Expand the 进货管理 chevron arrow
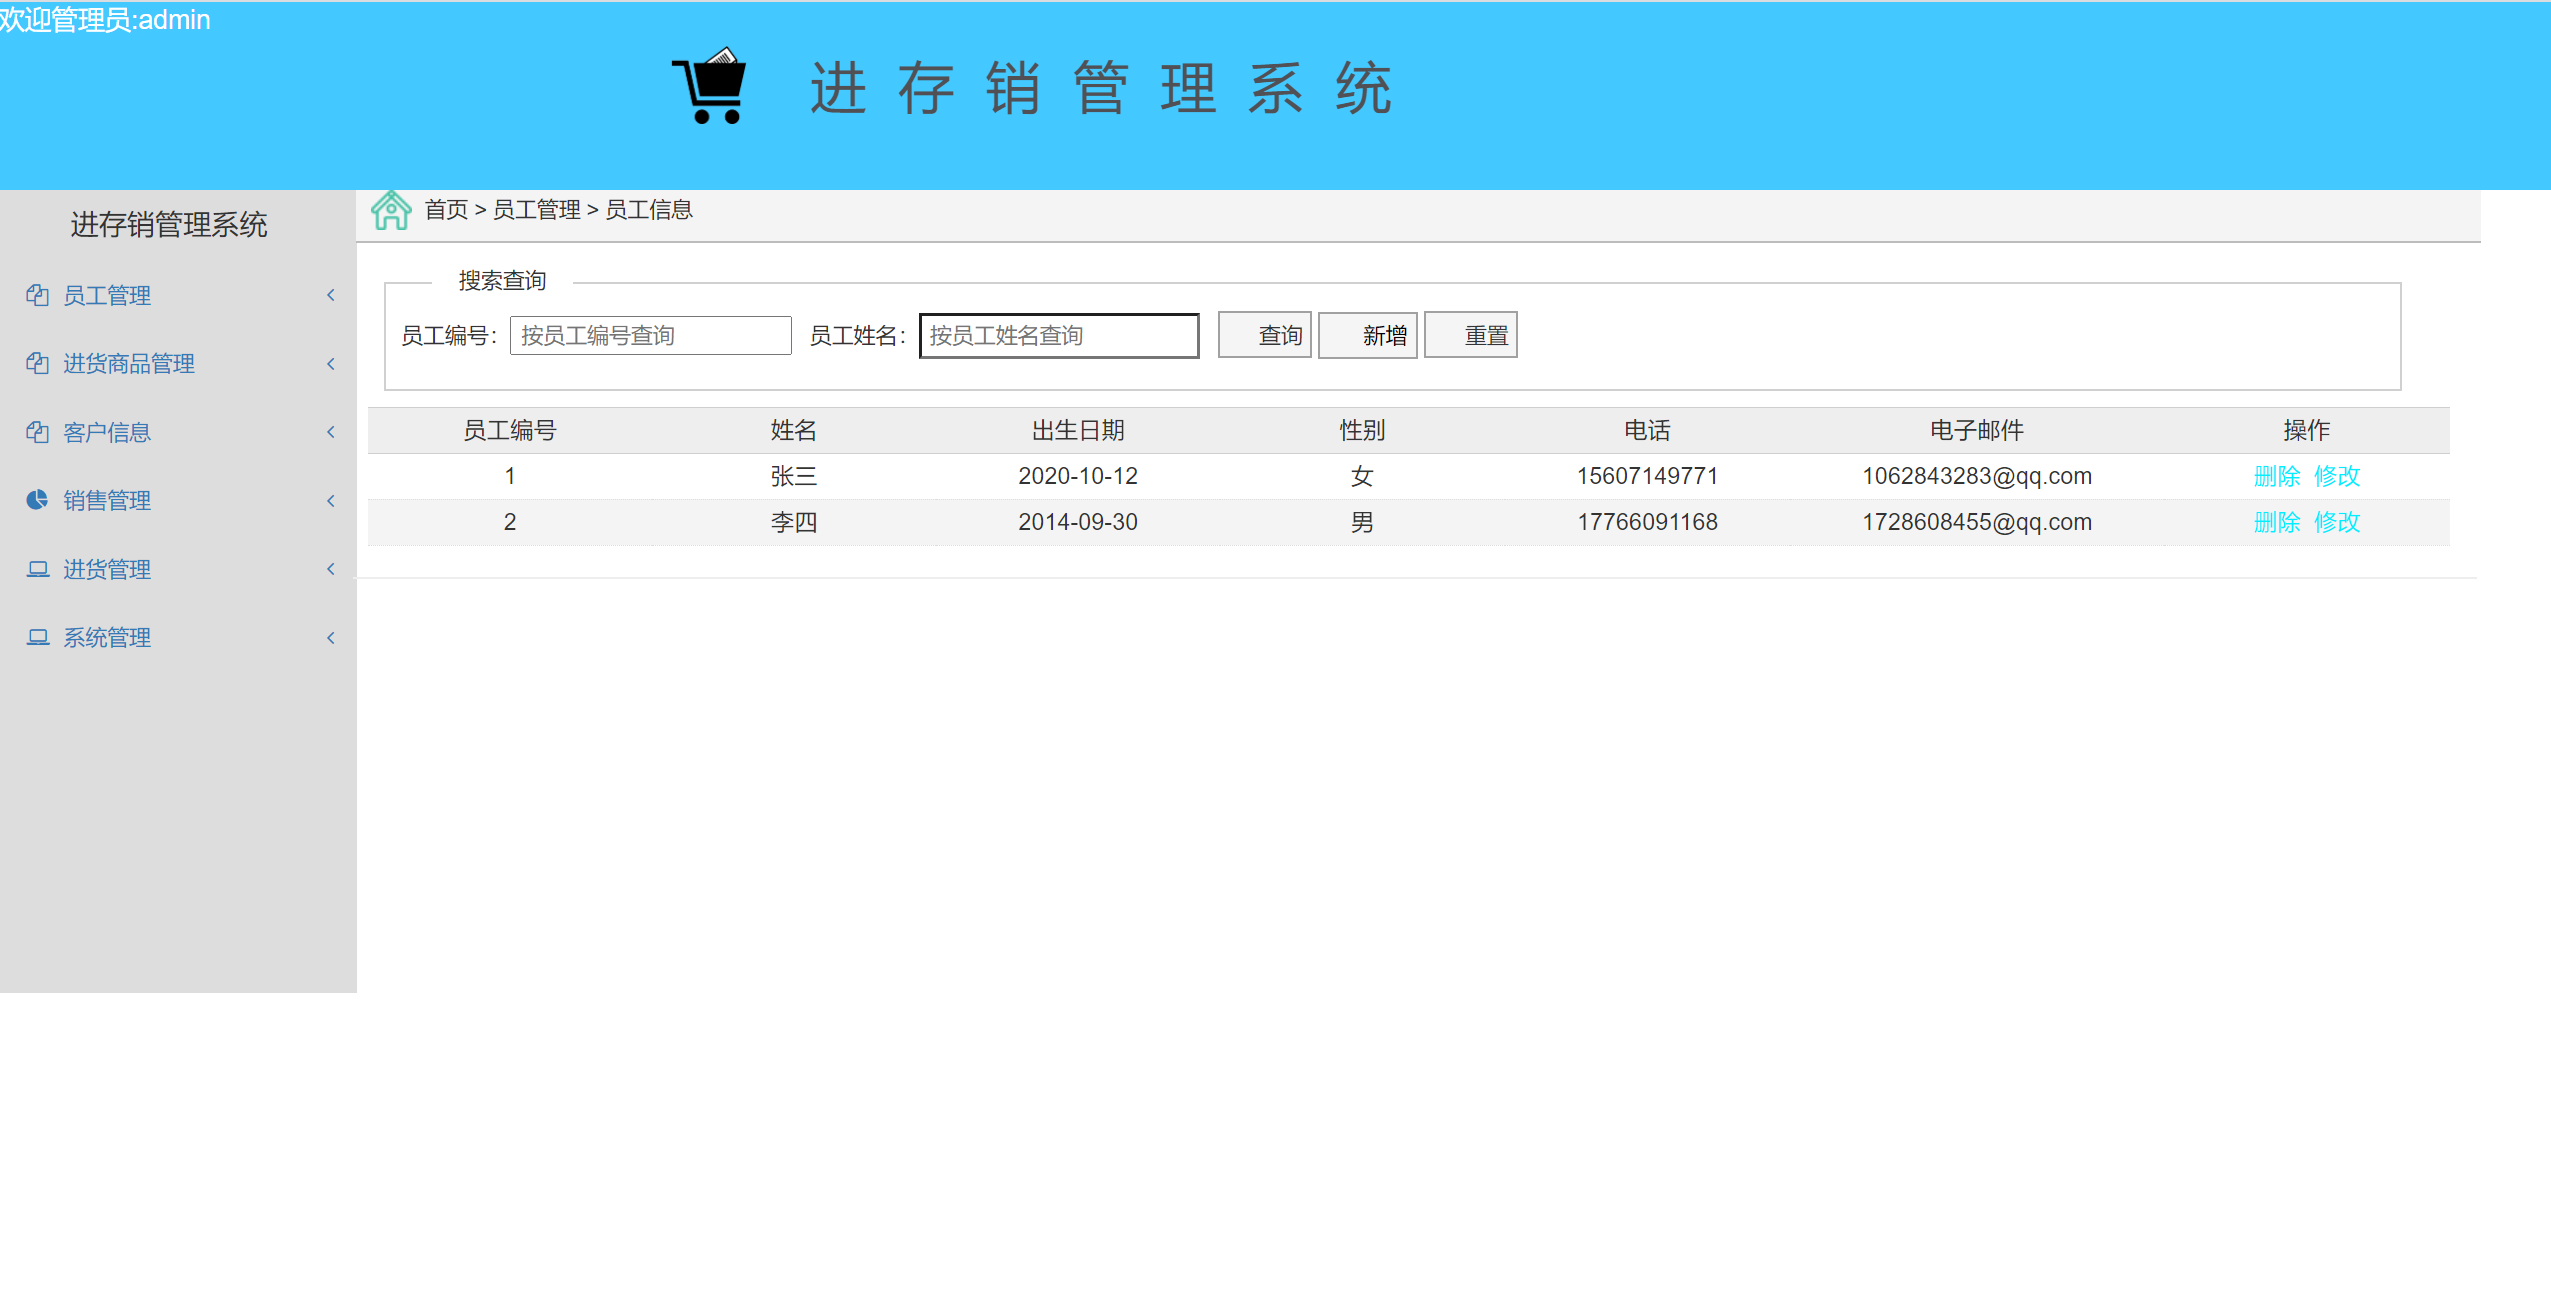 pyautogui.click(x=331, y=569)
